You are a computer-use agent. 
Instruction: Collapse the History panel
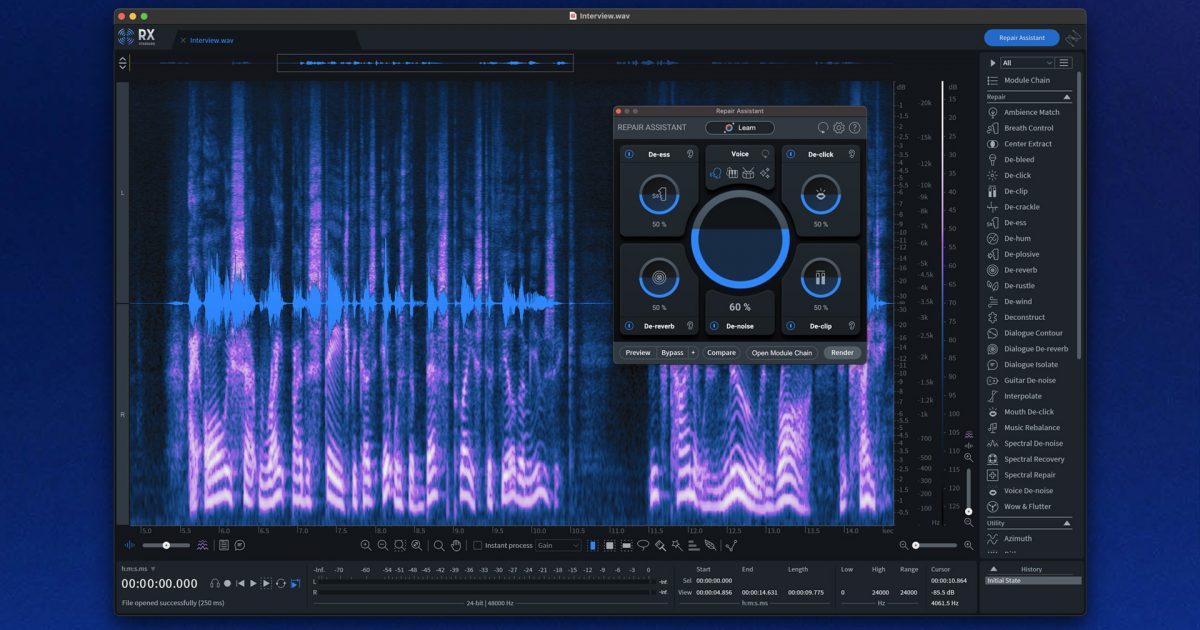click(993, 569)
